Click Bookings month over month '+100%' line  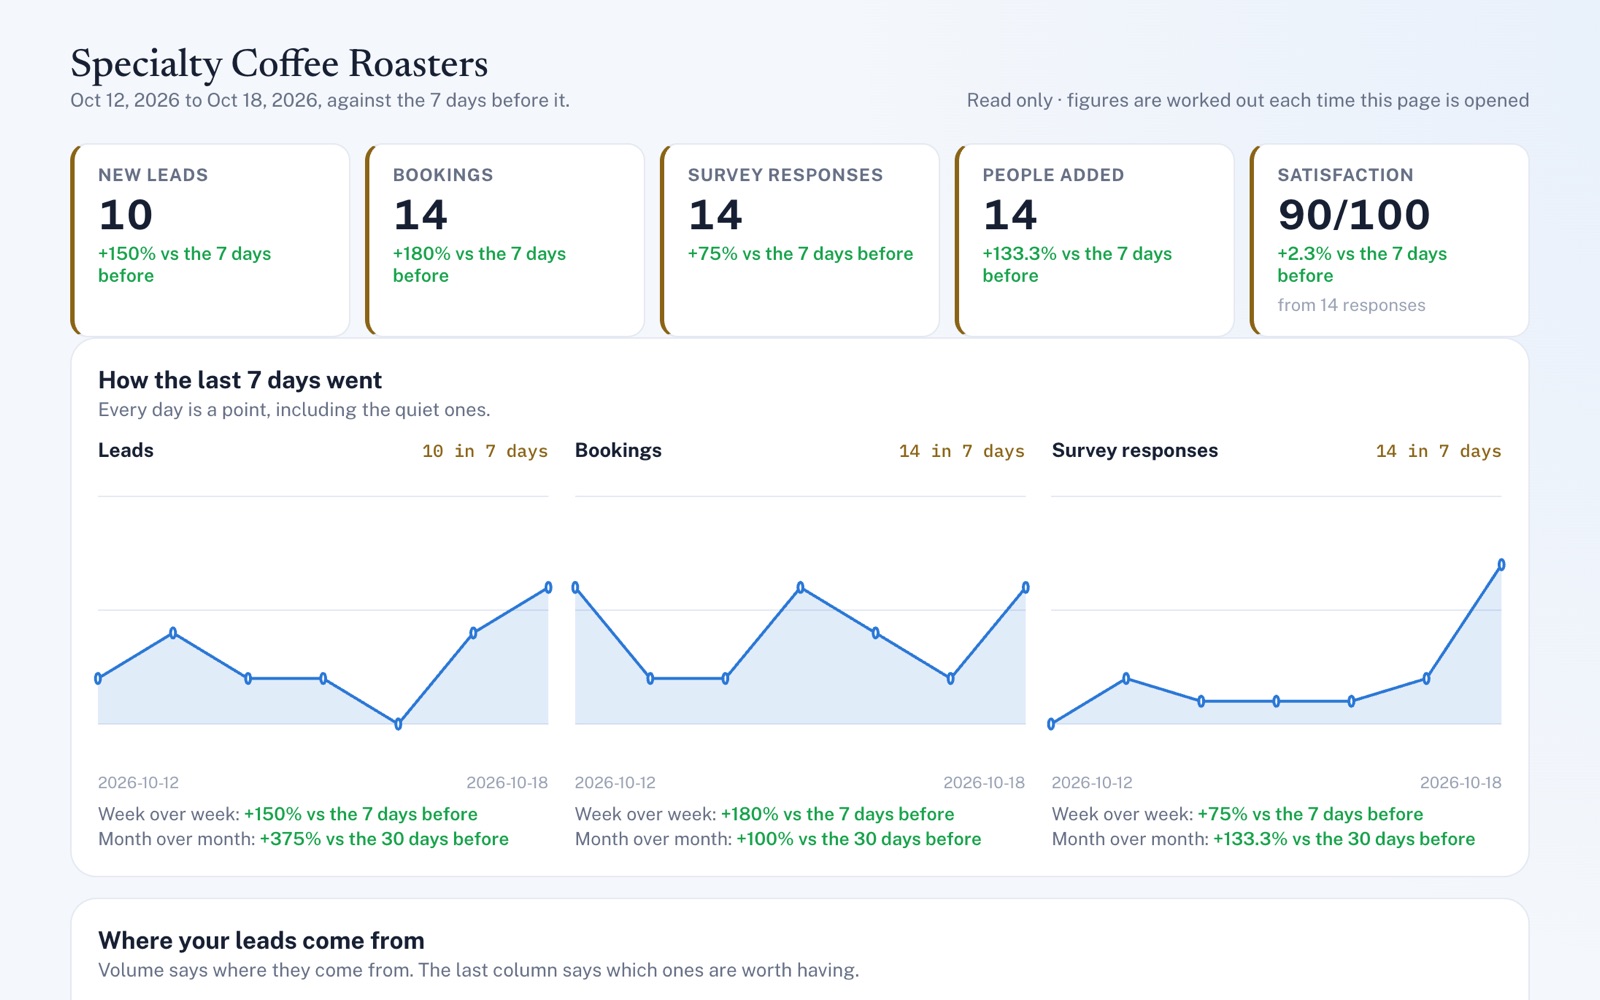(x=778, y=839)
